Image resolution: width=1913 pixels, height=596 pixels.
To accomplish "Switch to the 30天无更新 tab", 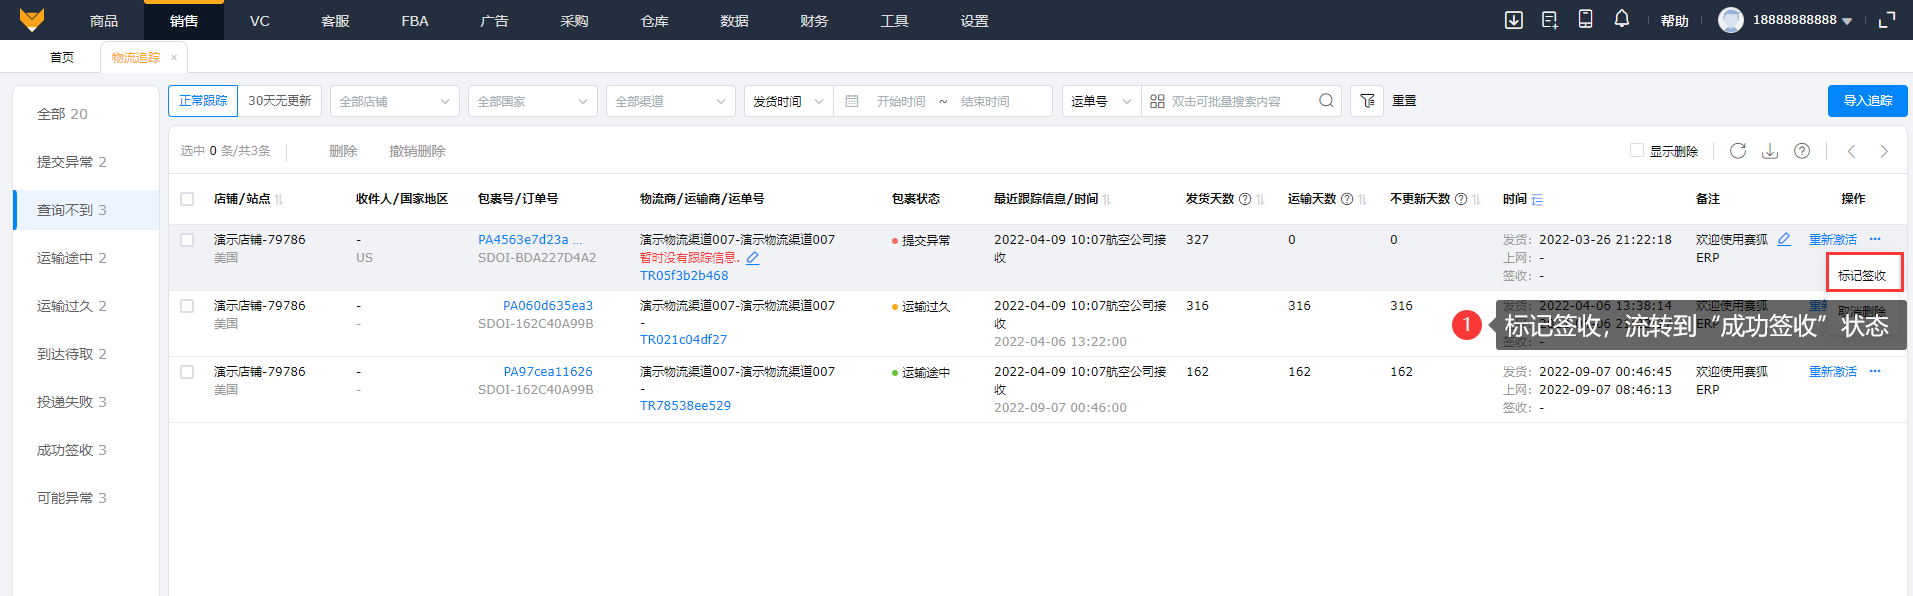I will pos(280,101).
